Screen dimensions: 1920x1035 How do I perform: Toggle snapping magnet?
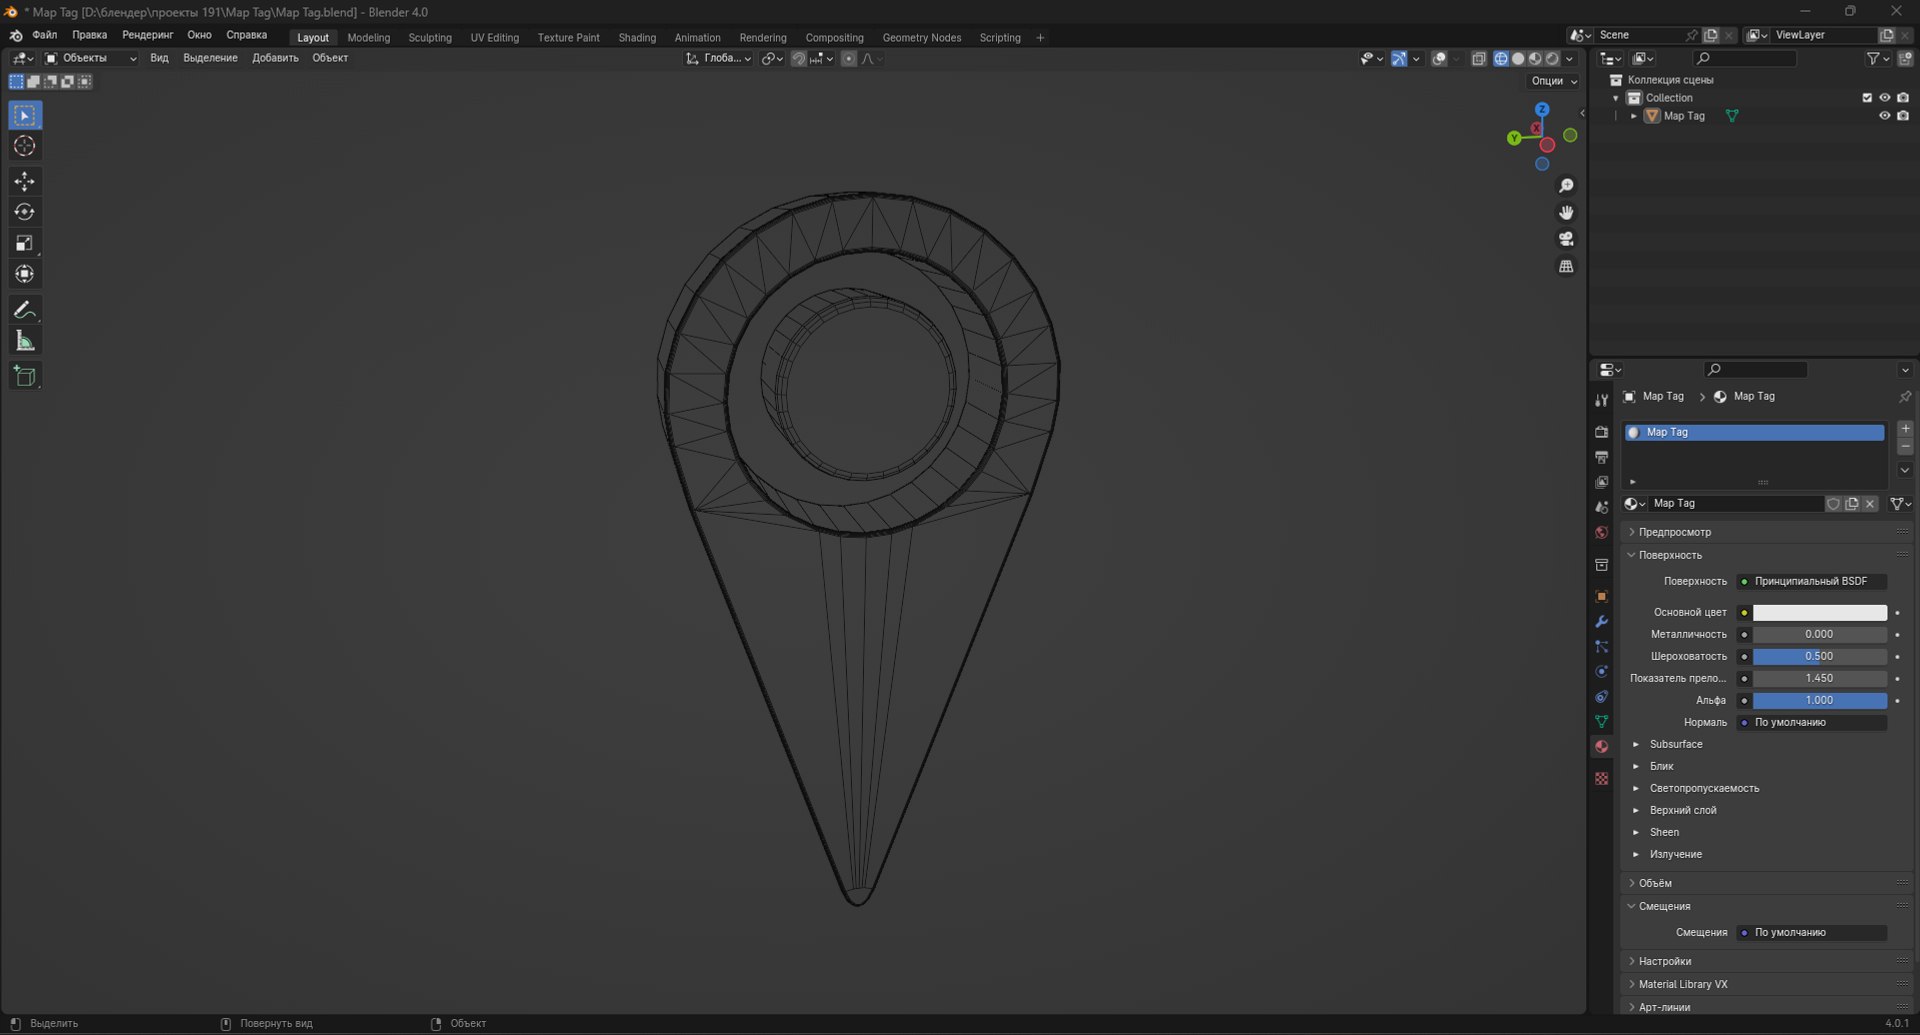[x=798, y=59]
